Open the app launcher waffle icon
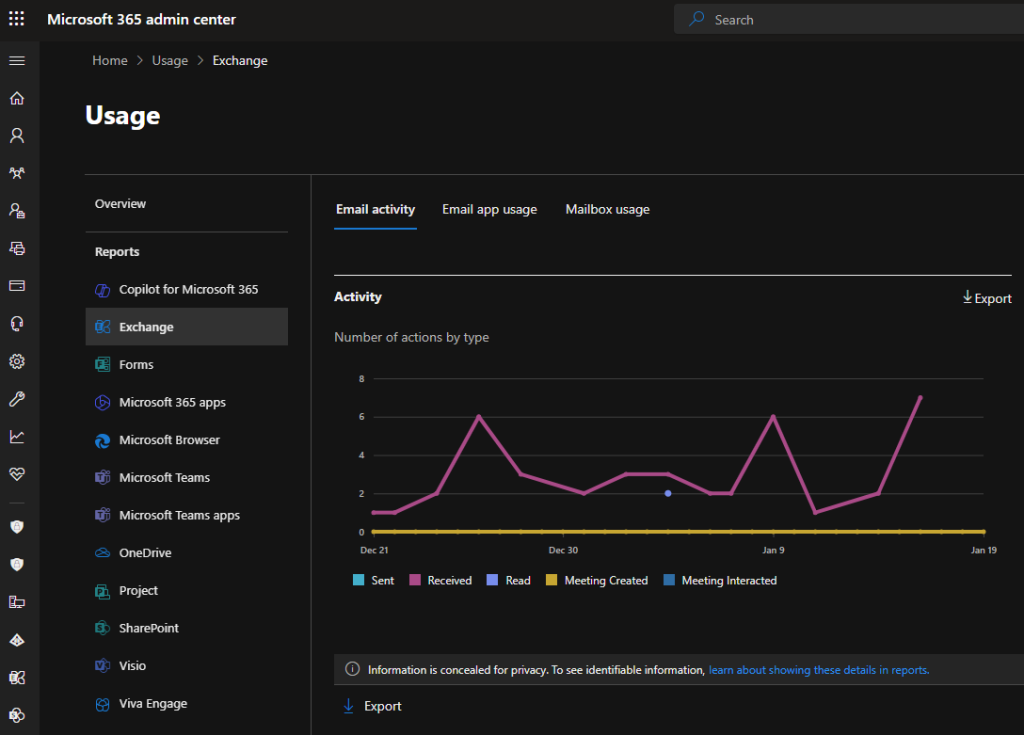The image size is (1024, 735). 16,19
